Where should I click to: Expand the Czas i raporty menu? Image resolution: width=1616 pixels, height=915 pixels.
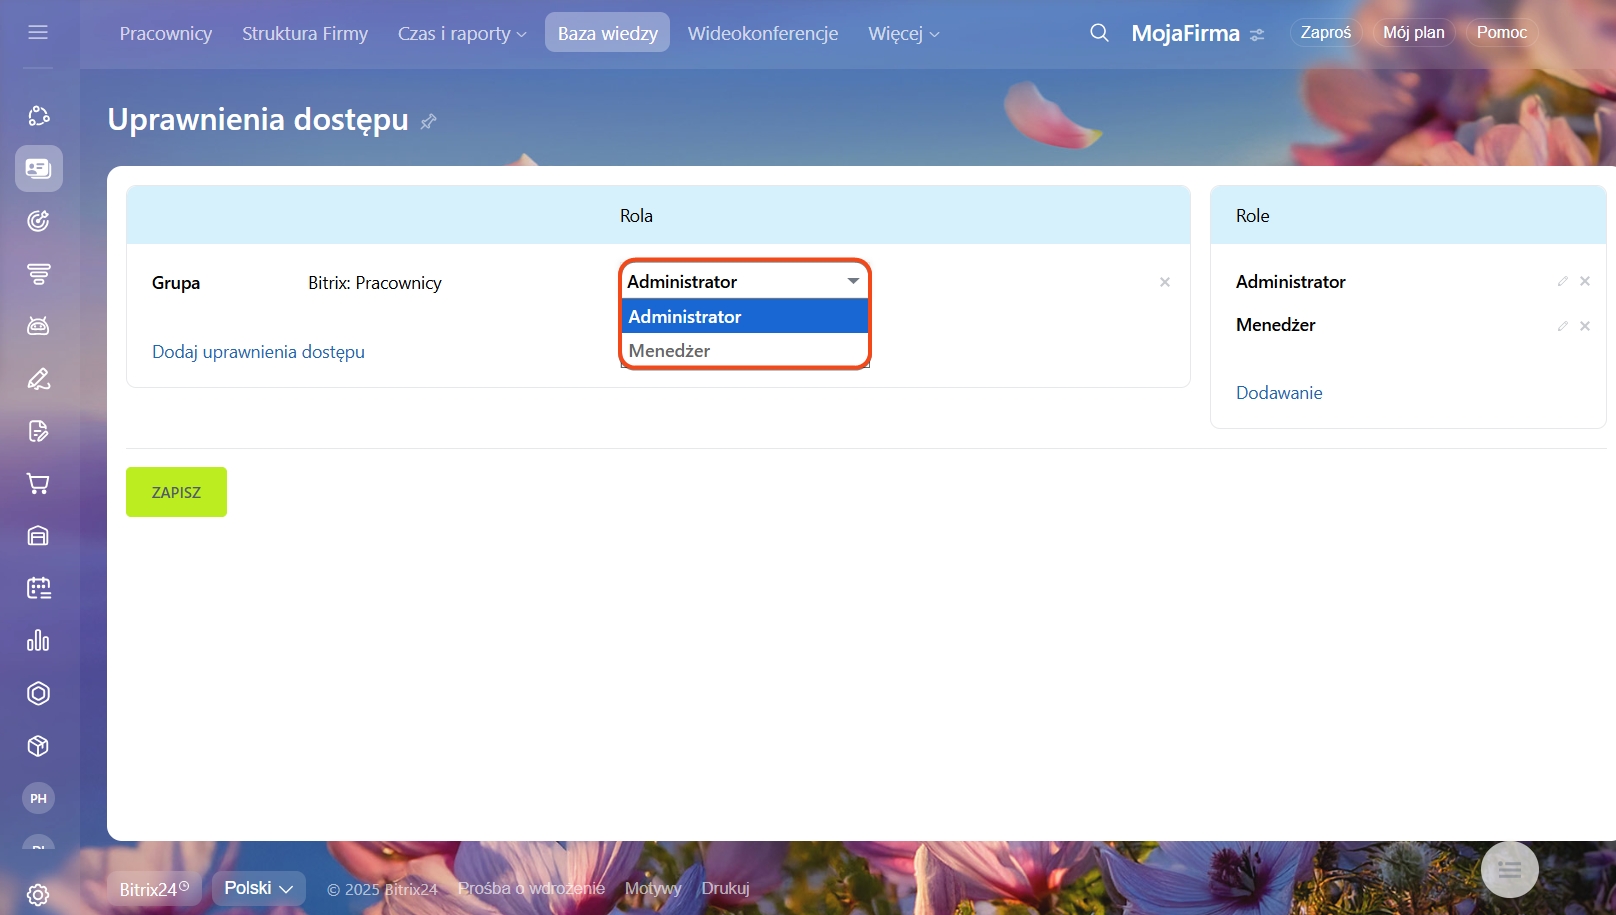[x=461, y=34]
